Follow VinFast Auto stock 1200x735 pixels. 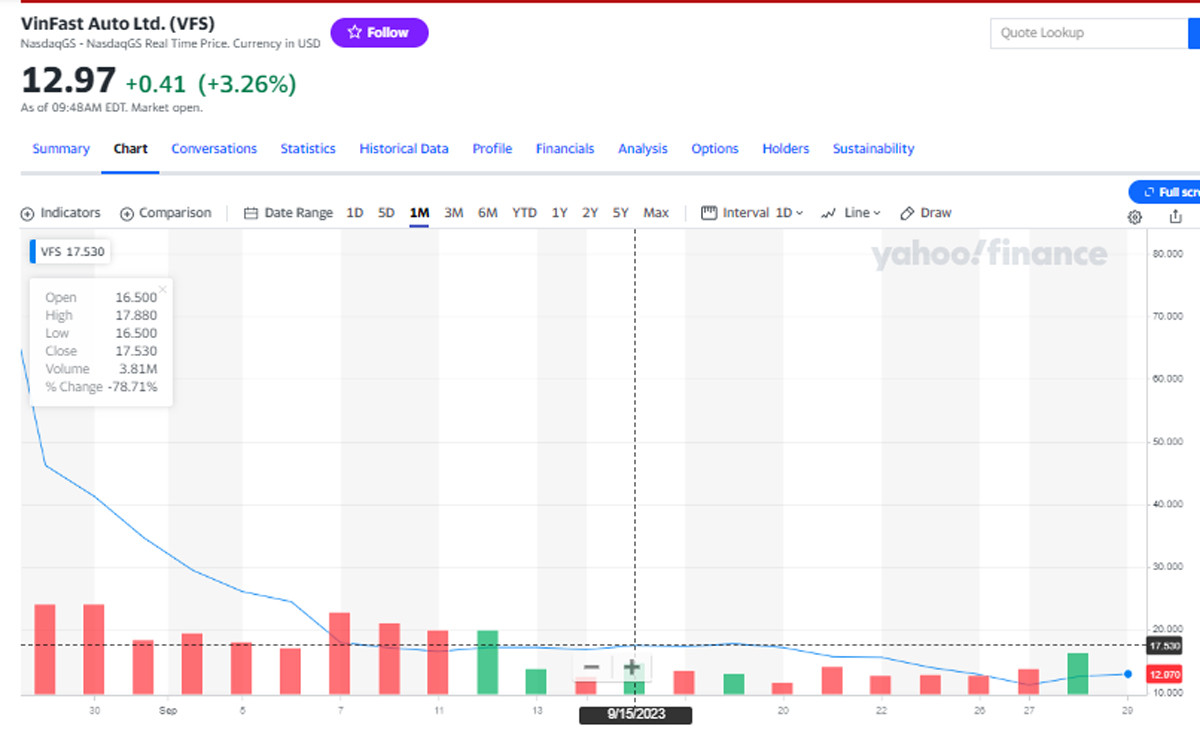(x=379, y=33)
